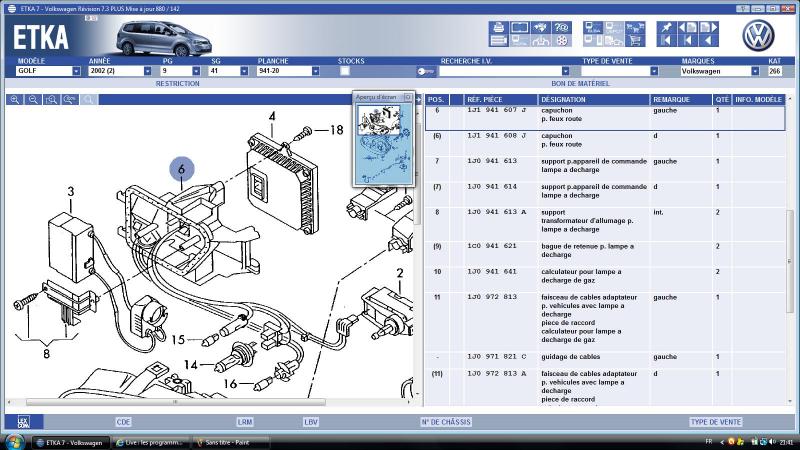
Task: Click the POS. column header
Action: (437, 99)
